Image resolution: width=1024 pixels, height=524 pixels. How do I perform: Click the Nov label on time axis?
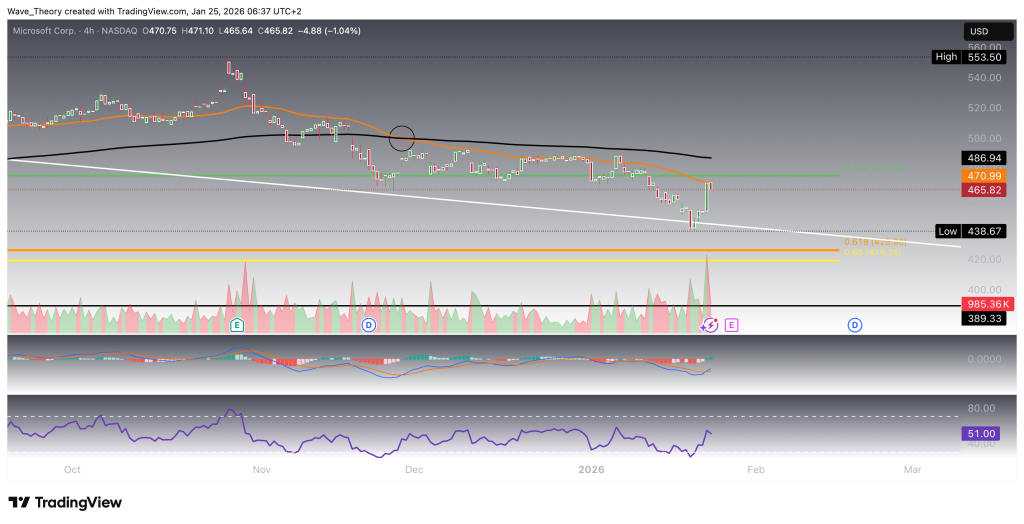pos(261,468)
